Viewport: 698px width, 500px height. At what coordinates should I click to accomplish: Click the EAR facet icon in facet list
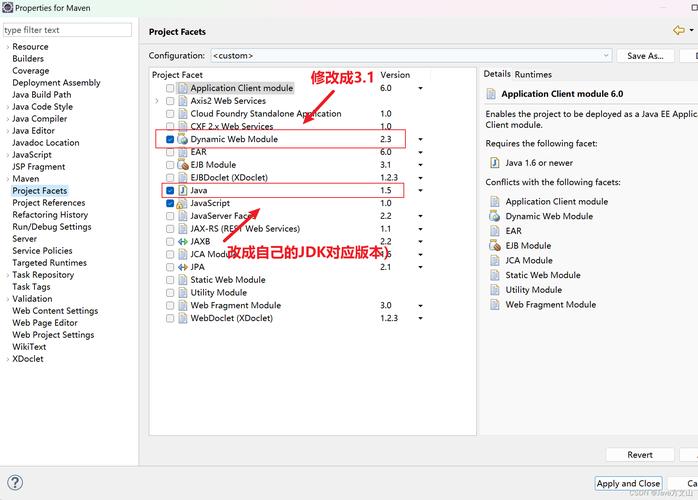point(183,152)
